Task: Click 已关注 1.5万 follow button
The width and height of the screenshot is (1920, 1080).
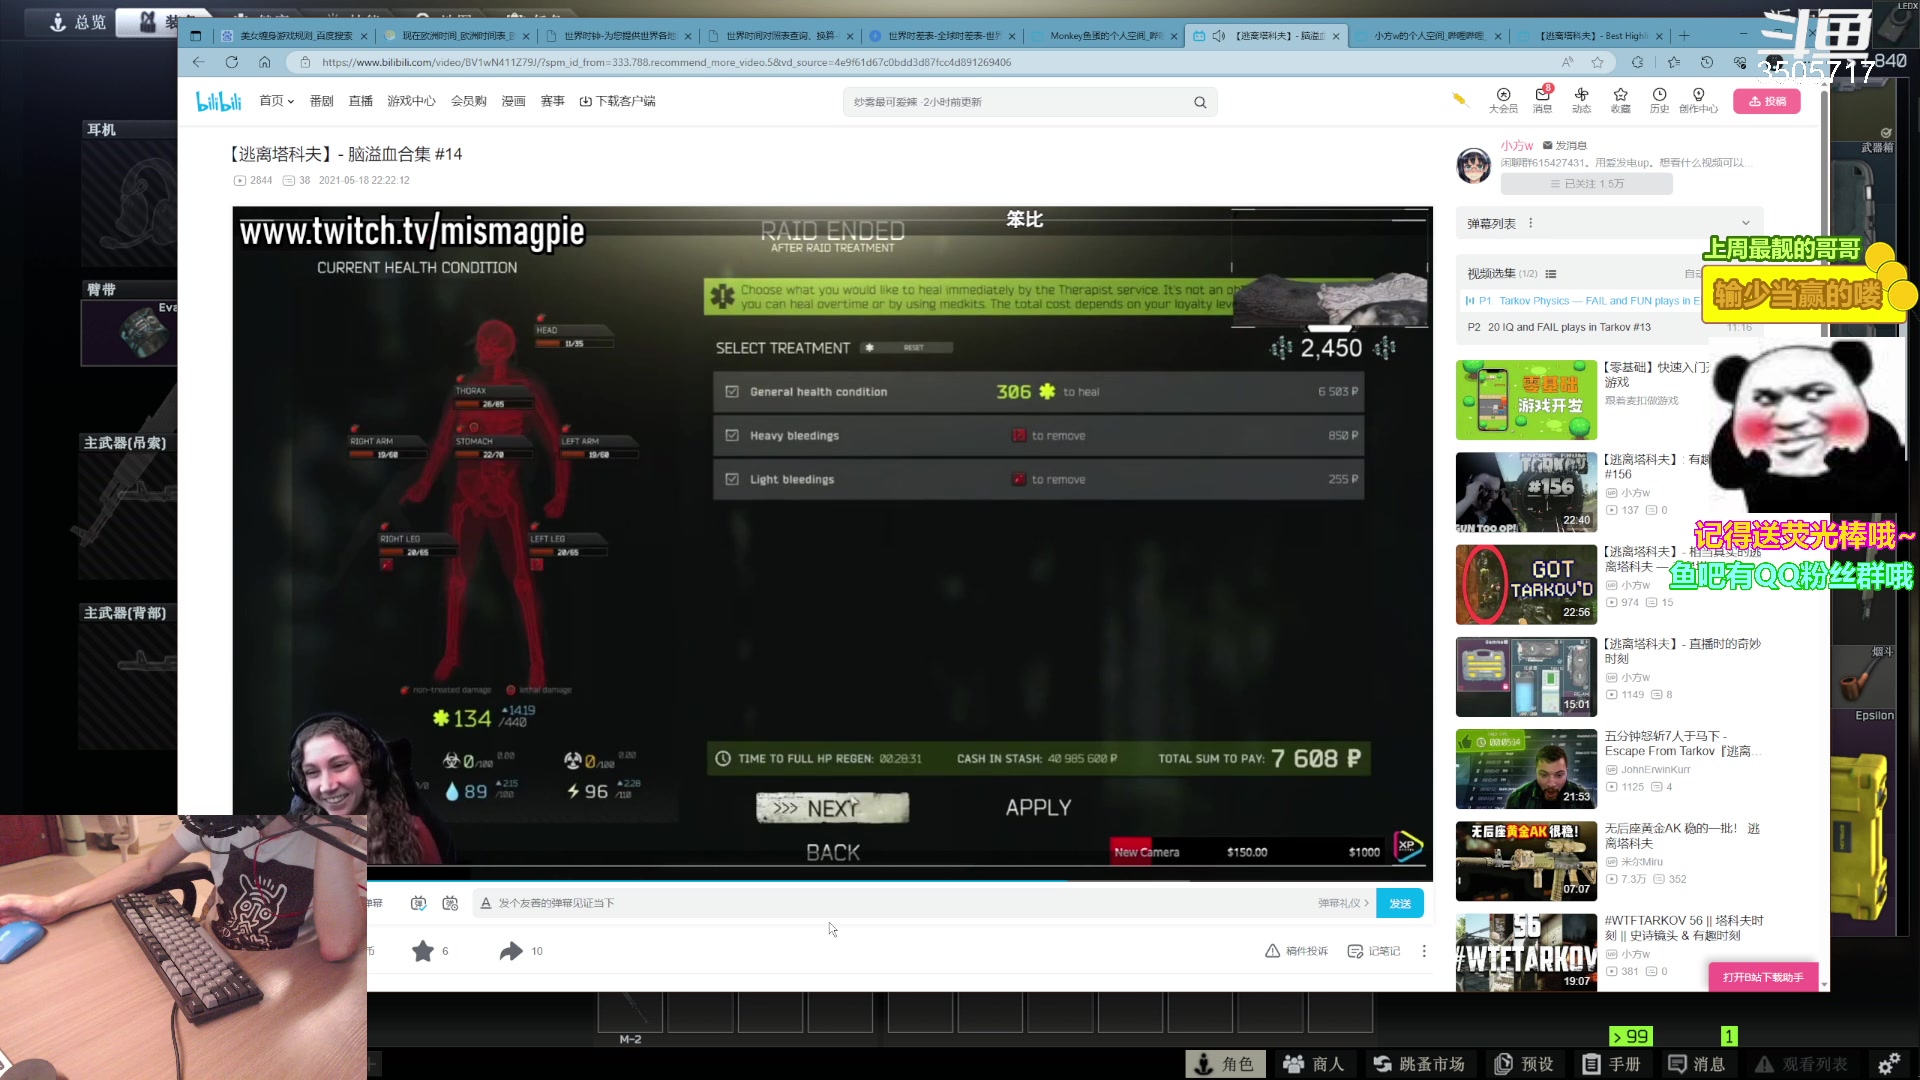Action: (1586, 184)
